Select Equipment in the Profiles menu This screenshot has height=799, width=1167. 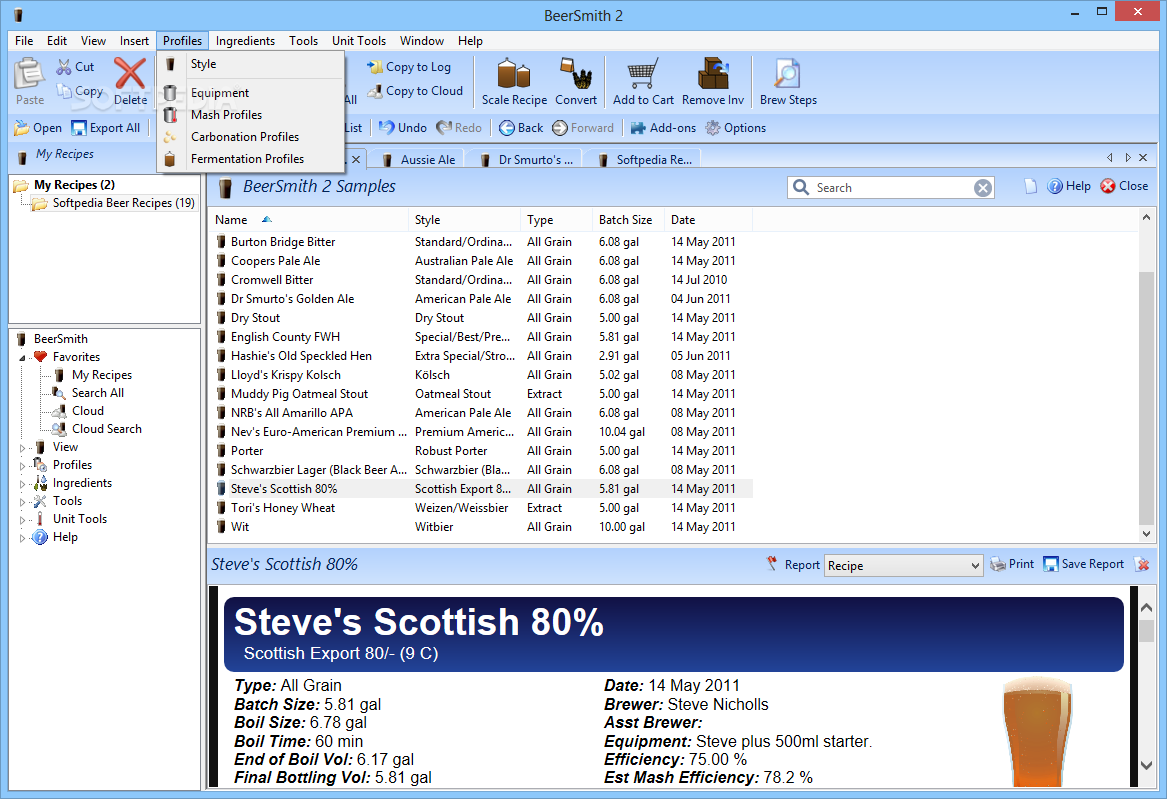coord(251,93)
